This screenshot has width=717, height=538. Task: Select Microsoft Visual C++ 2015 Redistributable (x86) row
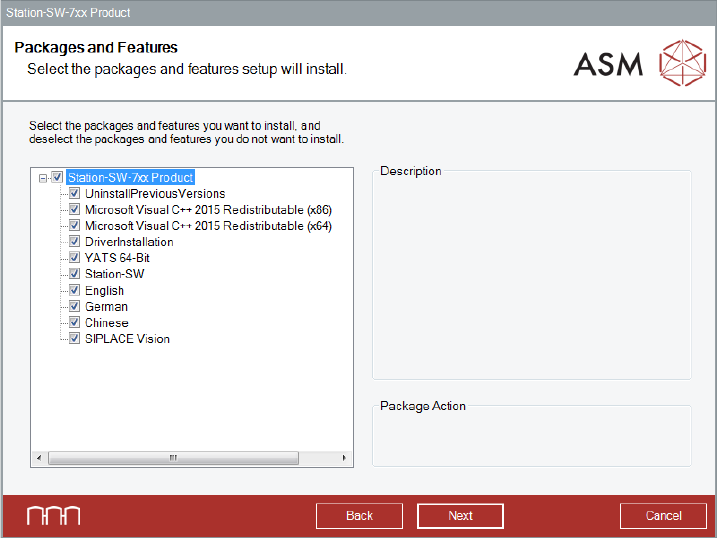coord(208,210)
